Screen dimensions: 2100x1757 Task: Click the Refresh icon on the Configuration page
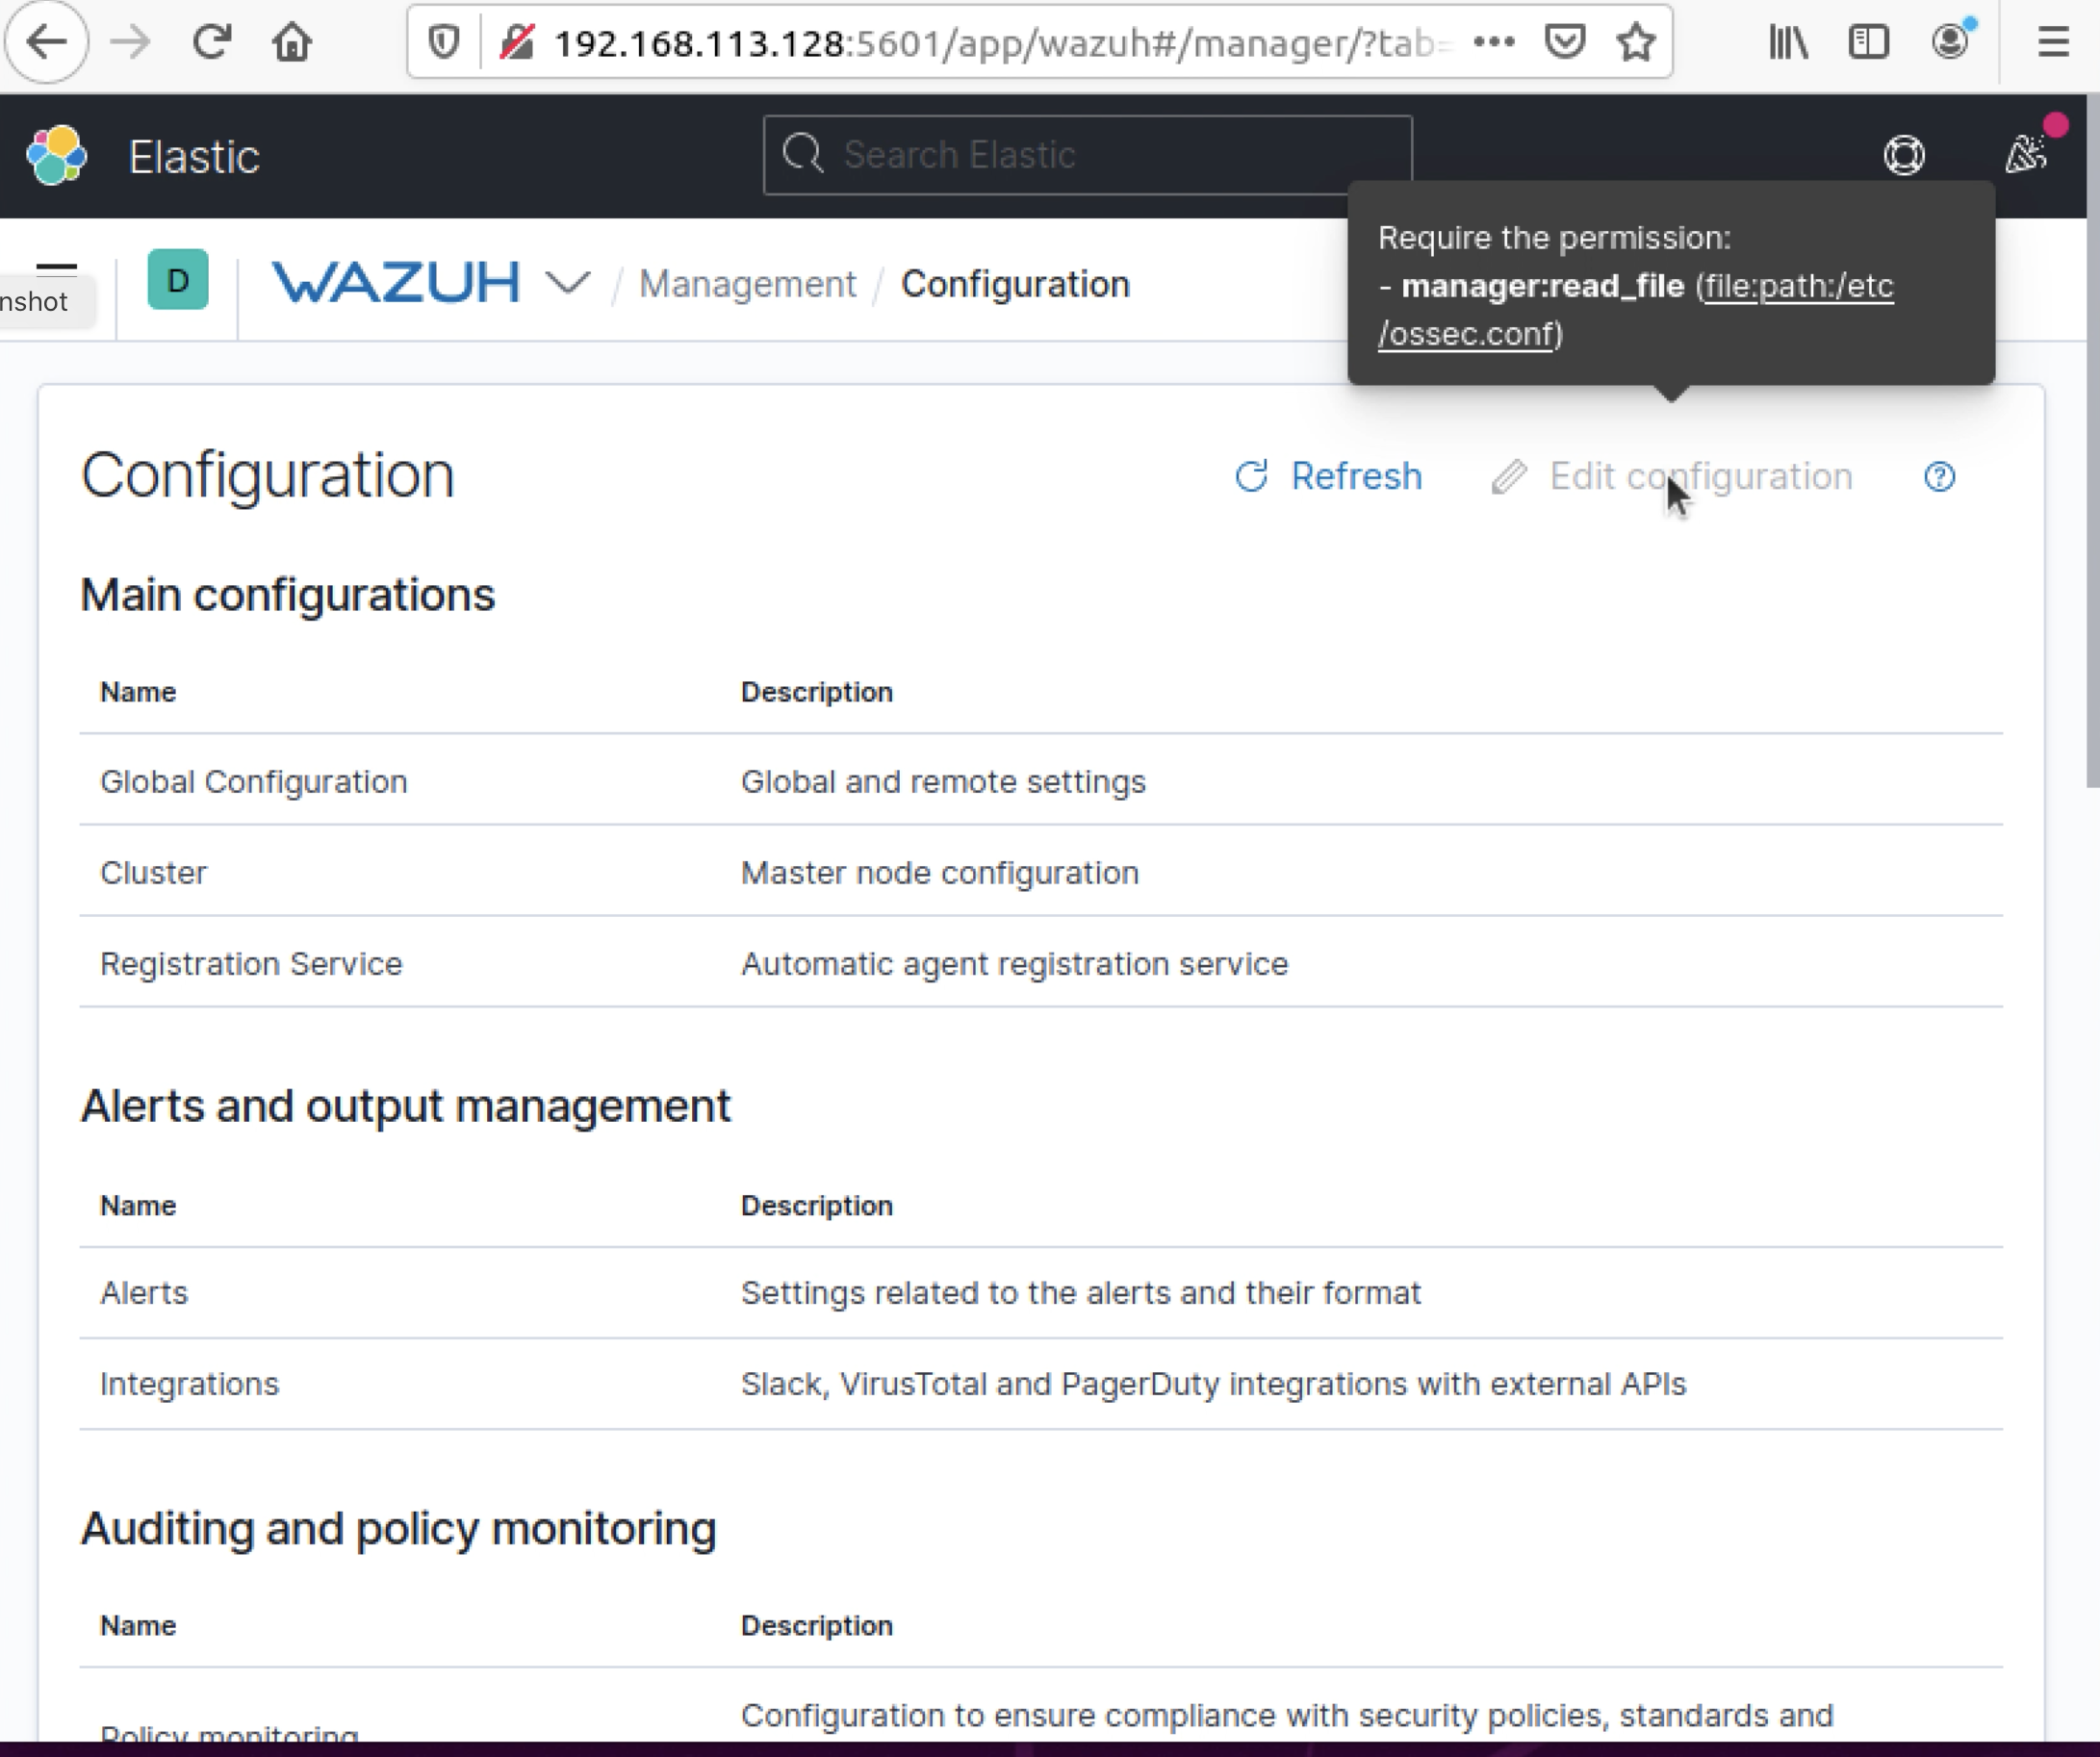[1252, 477]
